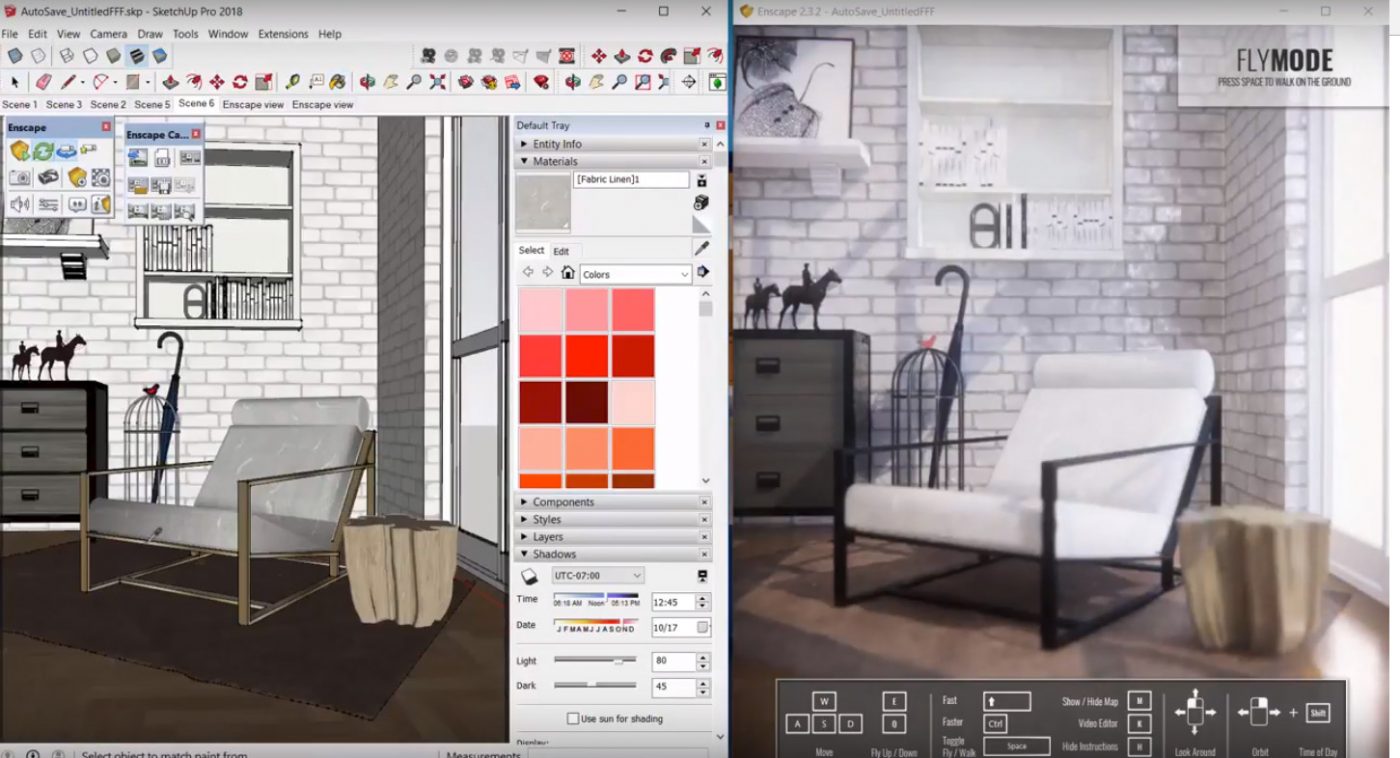The image size is (1400, 758).
Task: Open the Colors library dropdown
Action: tap(635, 274)
